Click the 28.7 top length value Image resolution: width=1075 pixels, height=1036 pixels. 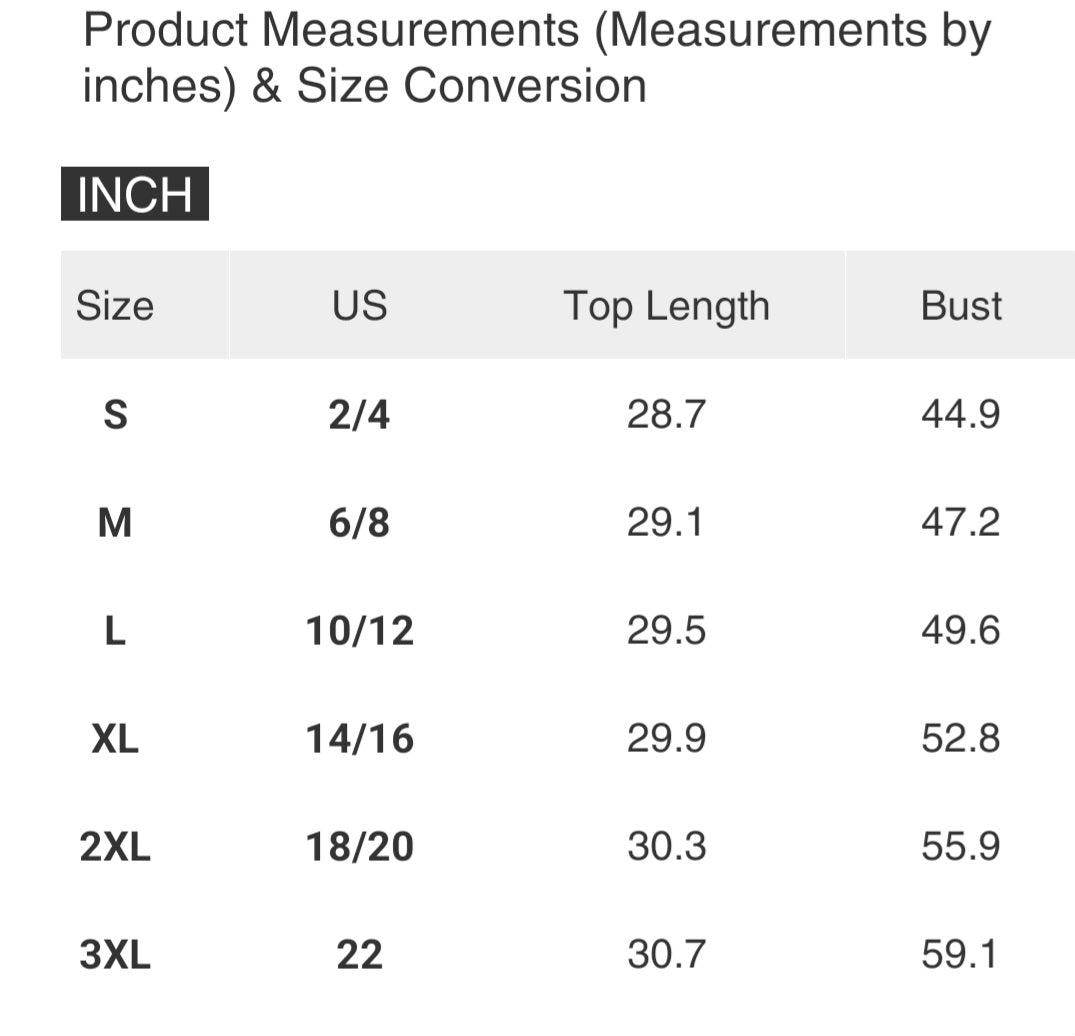[667, 414]
